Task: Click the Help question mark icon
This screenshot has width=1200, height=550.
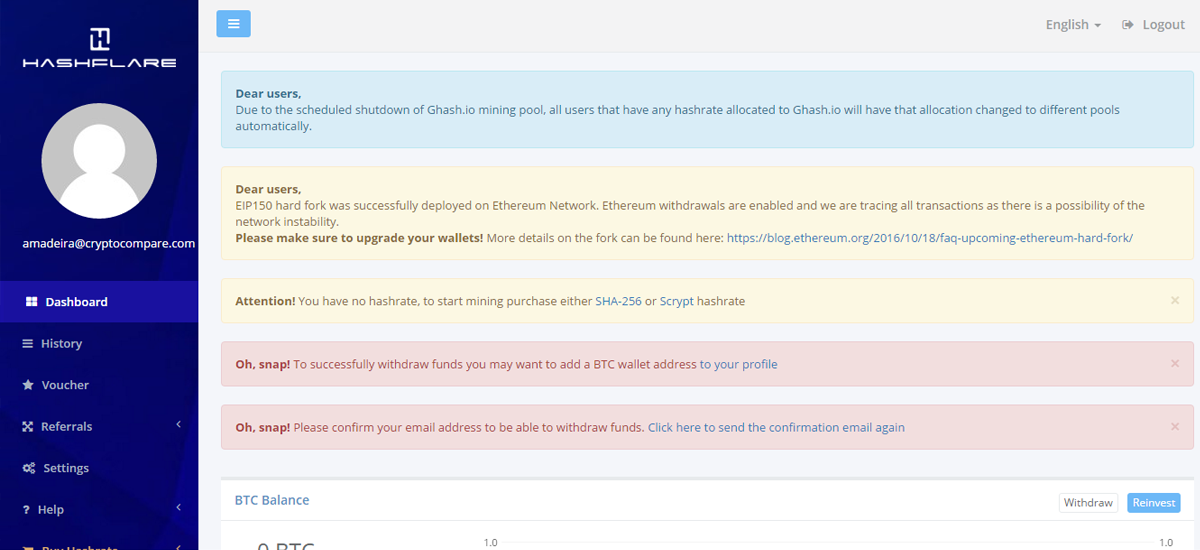Action: point(26,510)
